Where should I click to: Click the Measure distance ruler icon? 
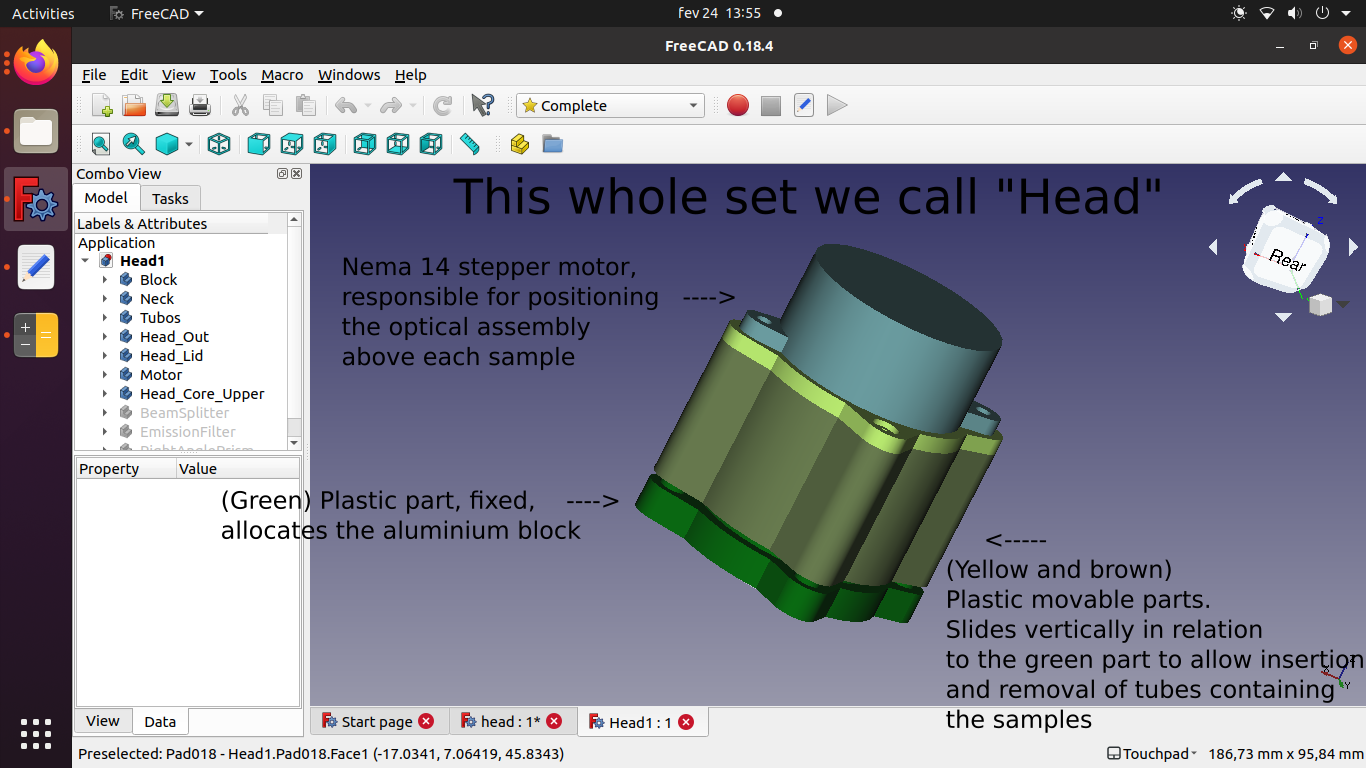tap(470, 144)
